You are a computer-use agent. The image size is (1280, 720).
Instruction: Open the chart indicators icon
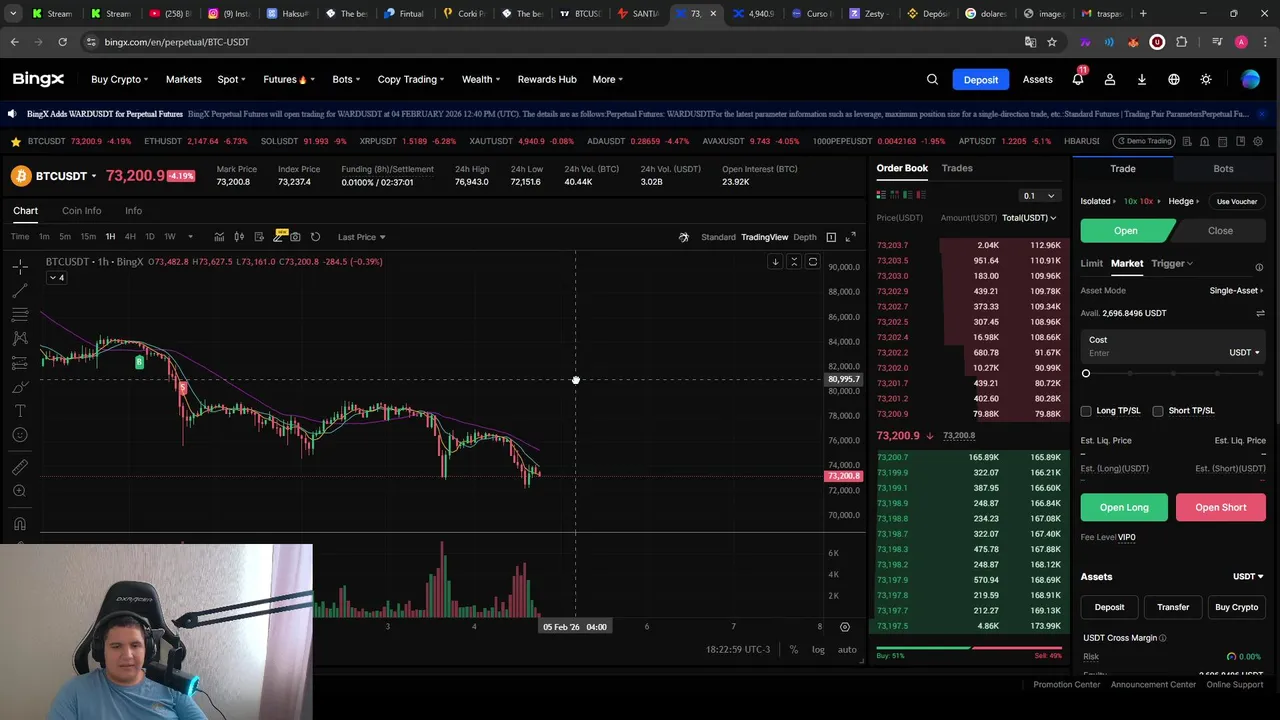[219, 237]
